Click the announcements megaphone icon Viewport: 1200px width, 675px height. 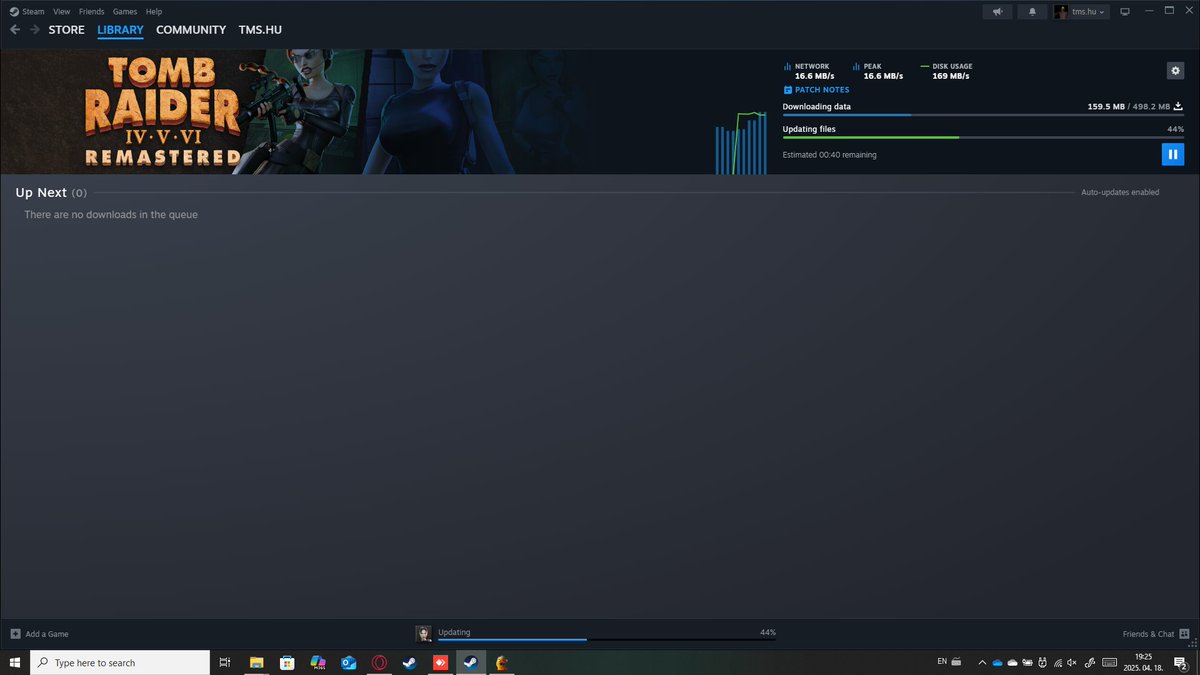pyautogui.click(x=997, y=12)
